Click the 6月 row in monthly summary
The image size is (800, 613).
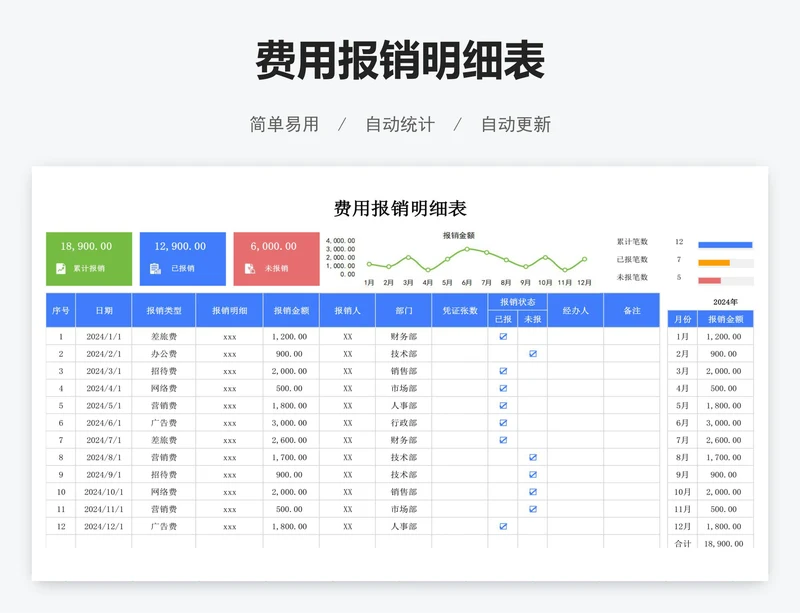pyautogui.click(x=710, y=423)
